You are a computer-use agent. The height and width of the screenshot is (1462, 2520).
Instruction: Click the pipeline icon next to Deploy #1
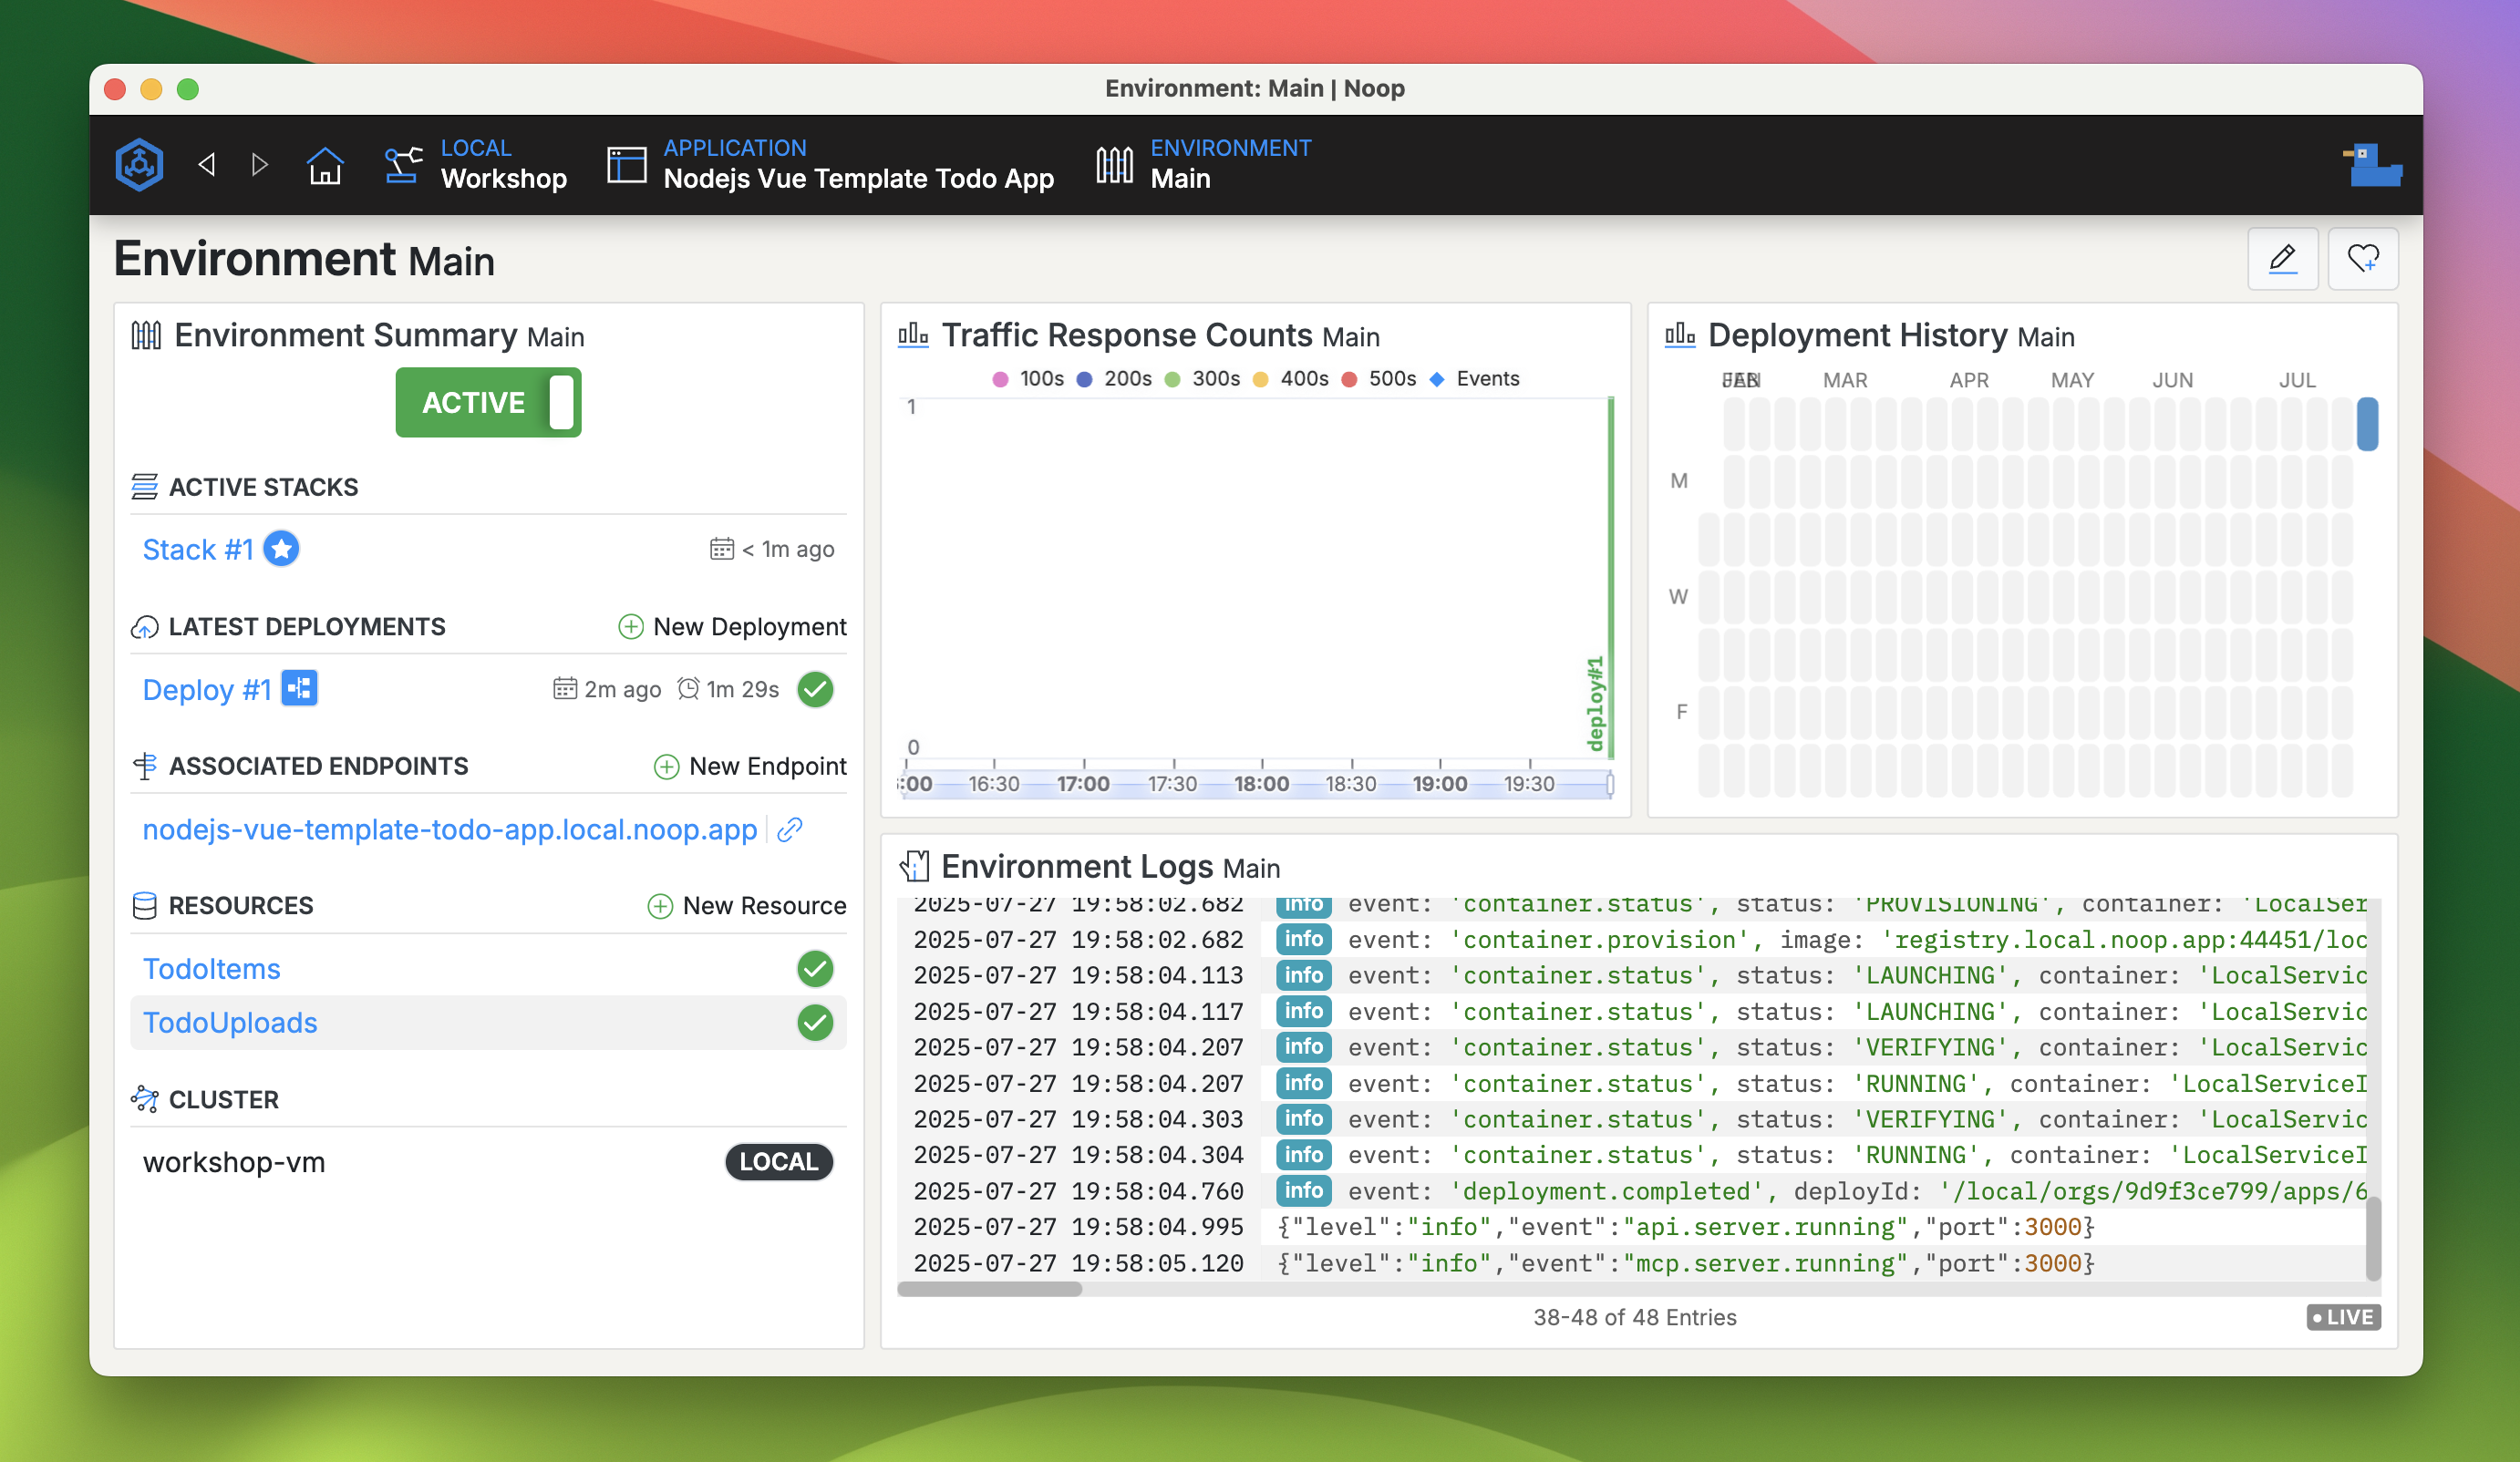(x=300, y=688)
